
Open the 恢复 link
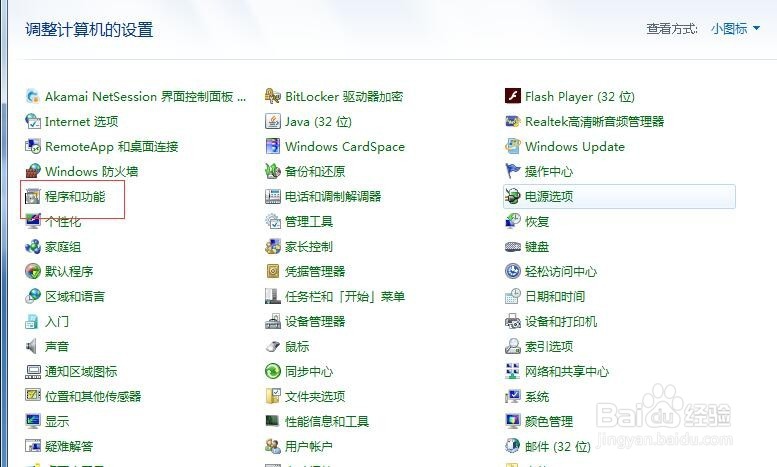(537, 221)
